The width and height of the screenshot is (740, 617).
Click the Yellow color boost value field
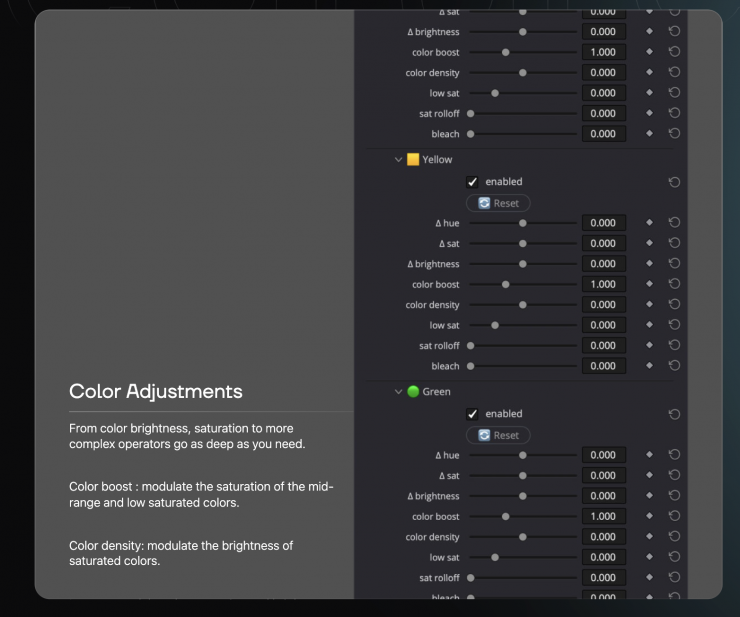click(603, 284)
